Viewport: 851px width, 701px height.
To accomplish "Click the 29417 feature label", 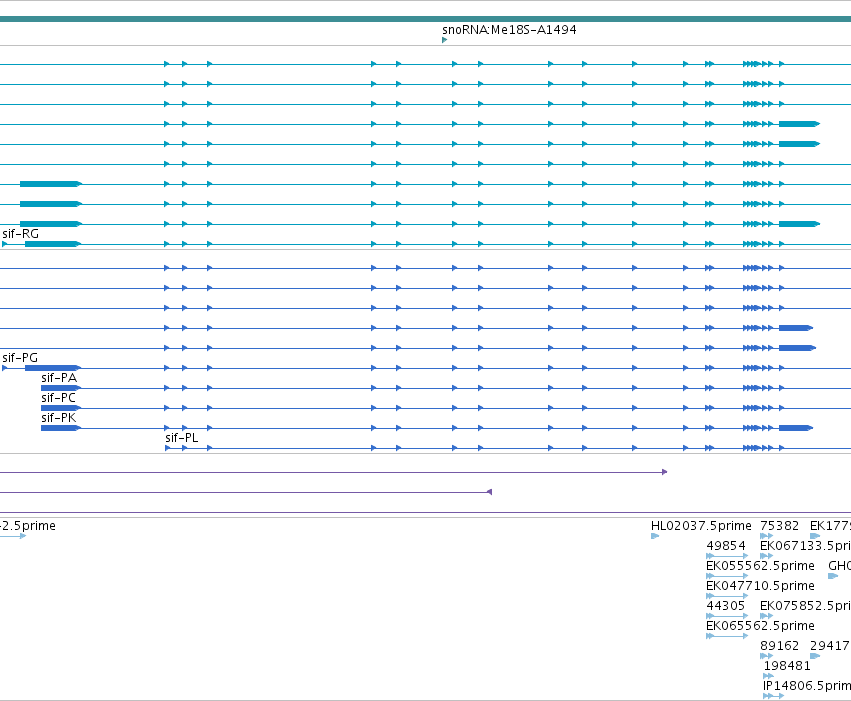I will point(830,646).
